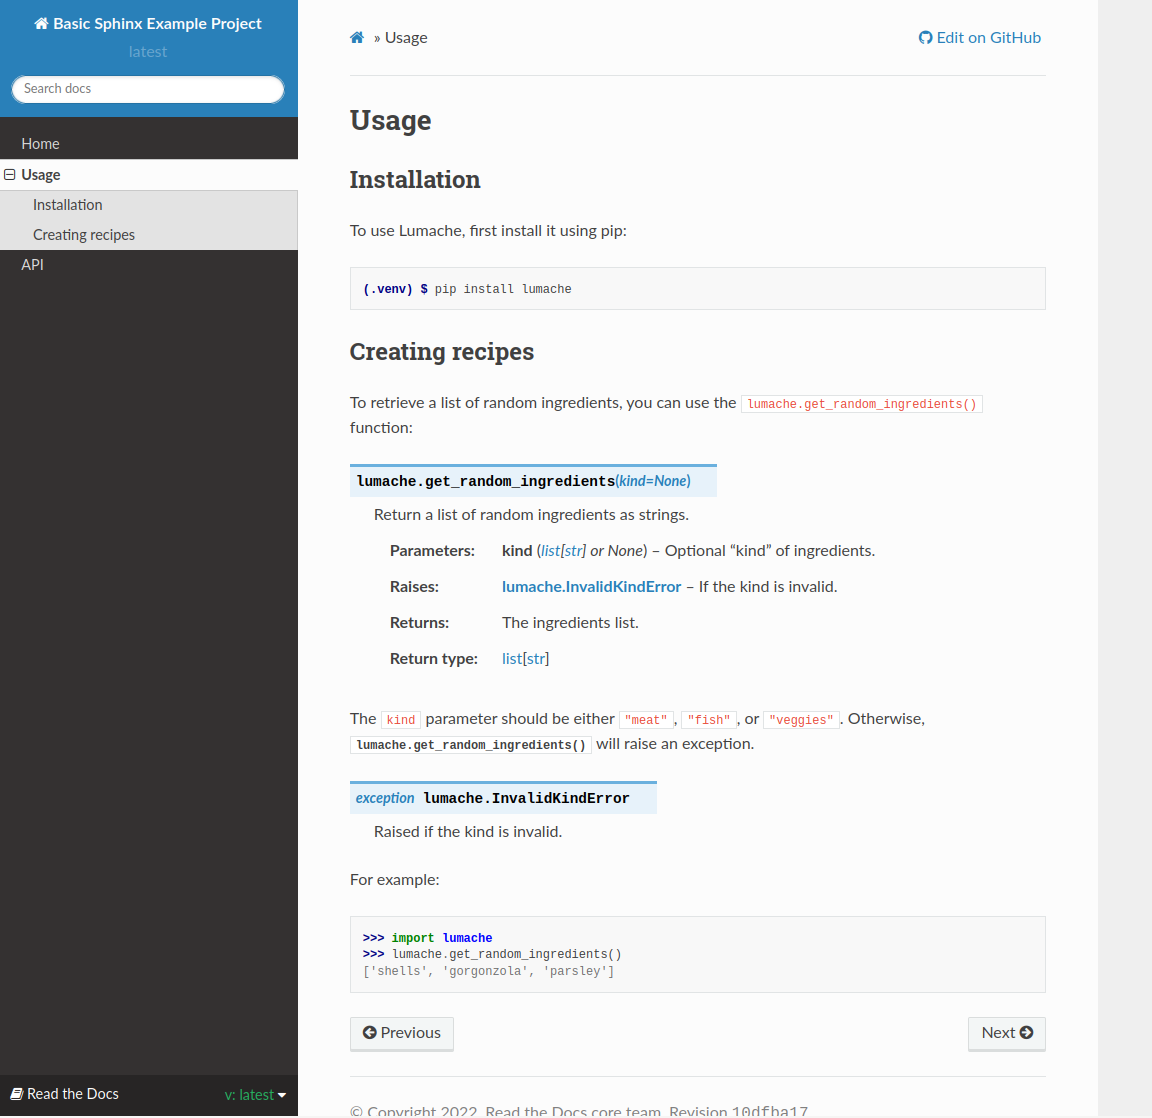Click Basic Sphinx Example Project title
The height and width of the screenshot is (1118, 1152).
point(148,24)
